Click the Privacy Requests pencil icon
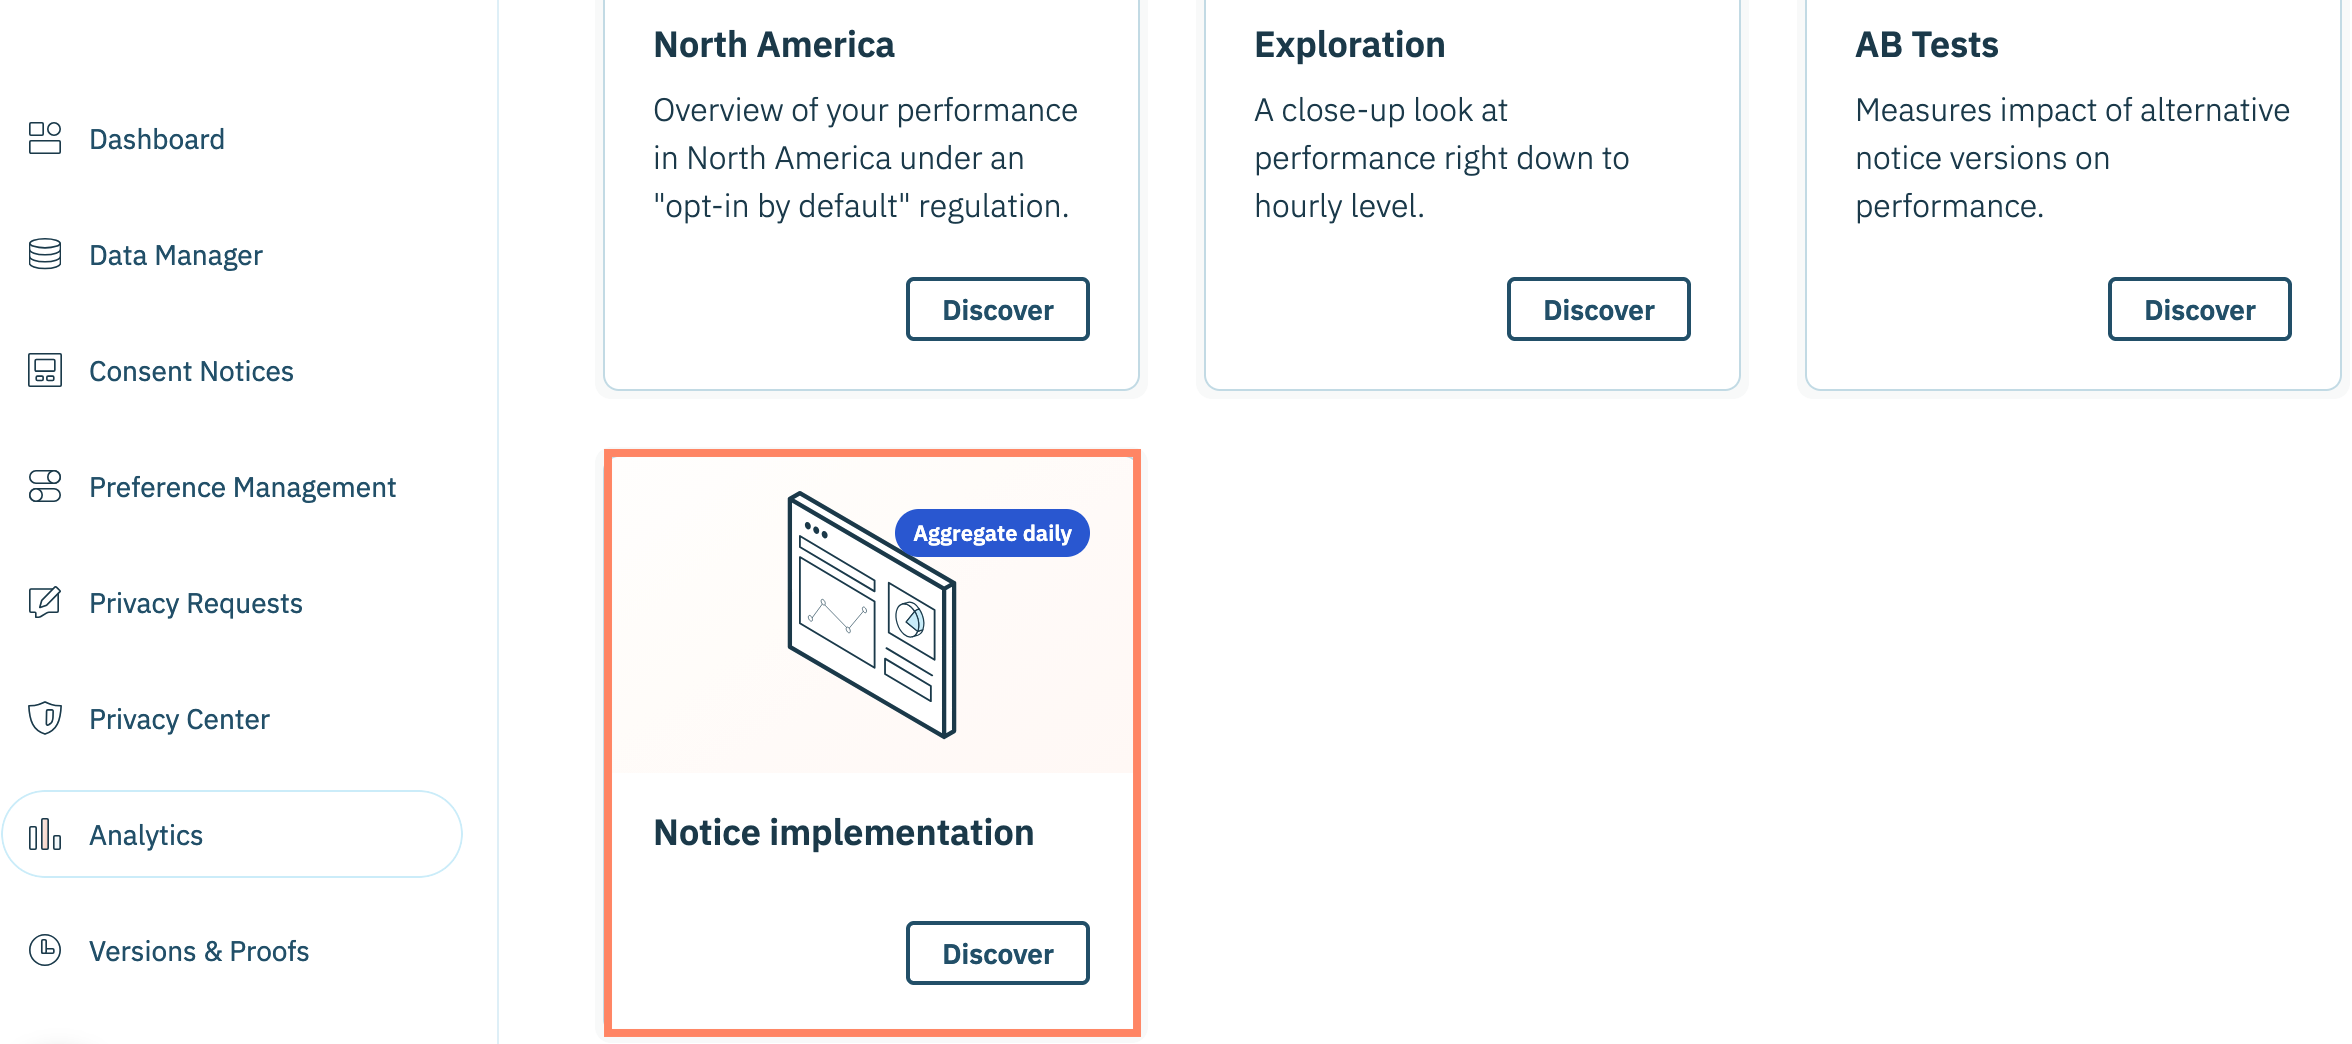The image size is (2352, 1044). point(45,602)
